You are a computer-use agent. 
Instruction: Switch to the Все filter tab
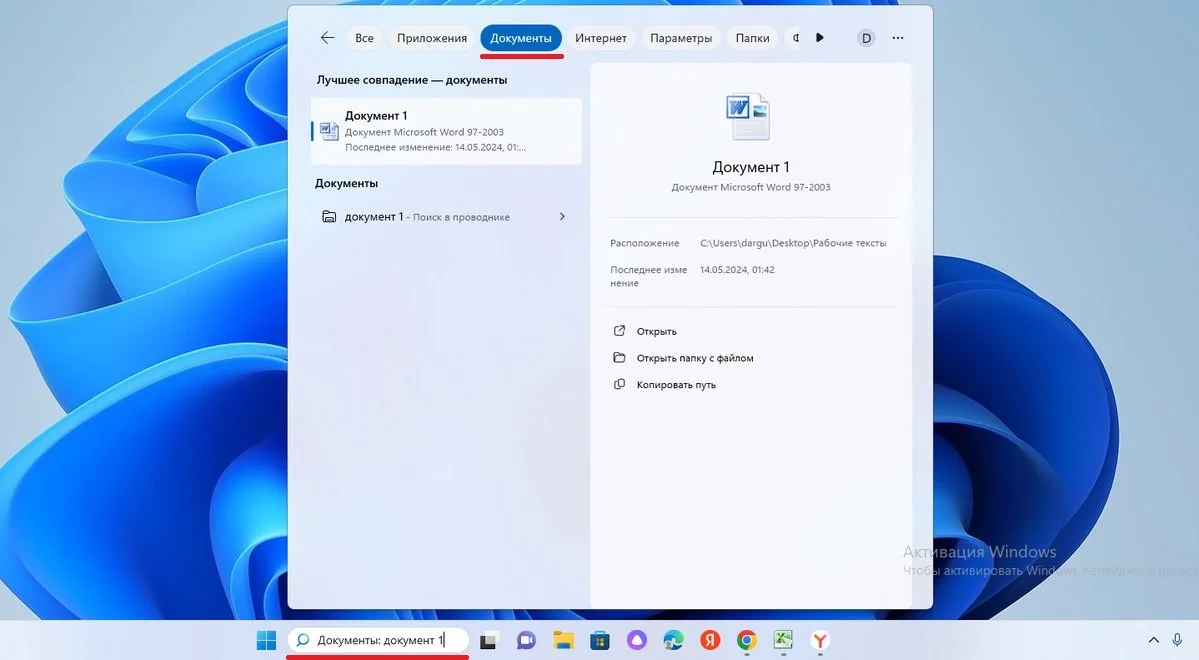pyautogui.click(x=365, y=37)
